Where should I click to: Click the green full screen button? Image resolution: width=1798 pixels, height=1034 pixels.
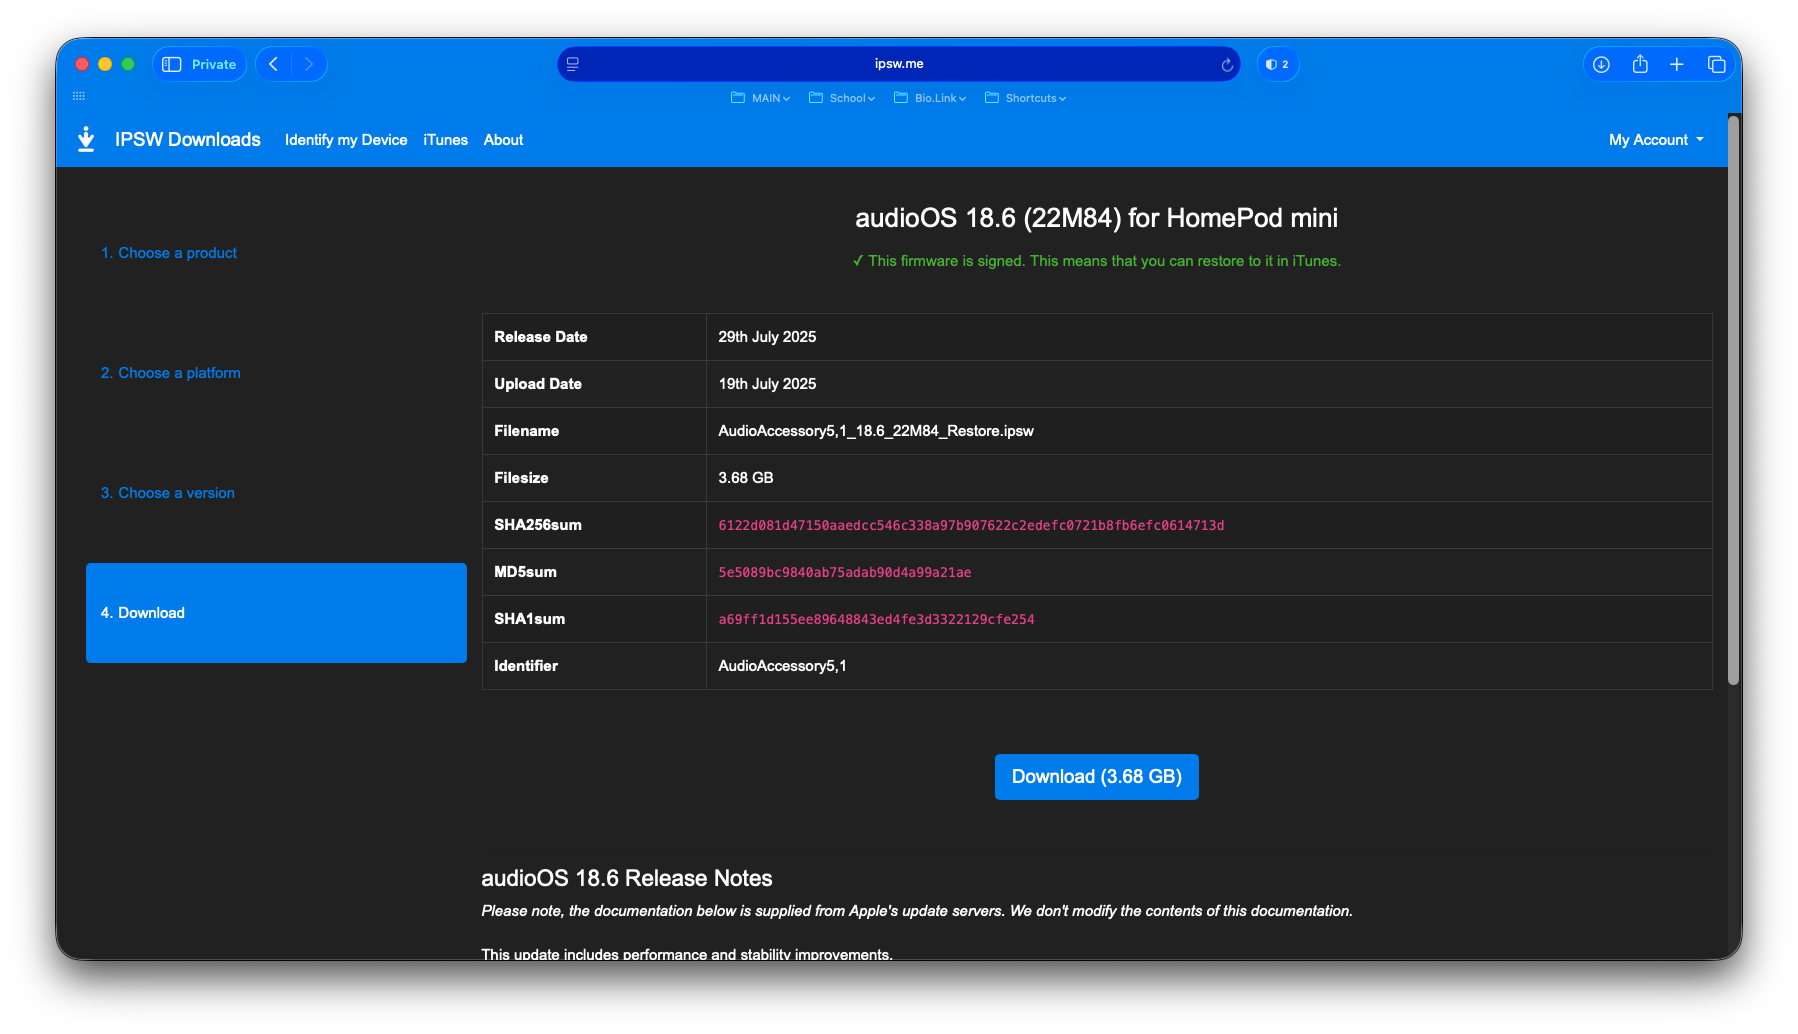(128, 64)
